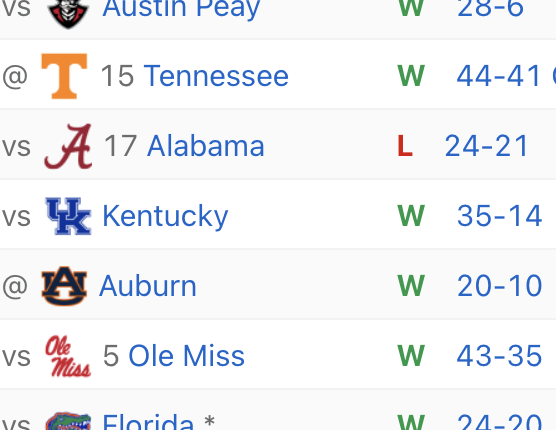Open the Tennessee team page
The width and height of the screenshot is (556, 430).
click(216, 76)
